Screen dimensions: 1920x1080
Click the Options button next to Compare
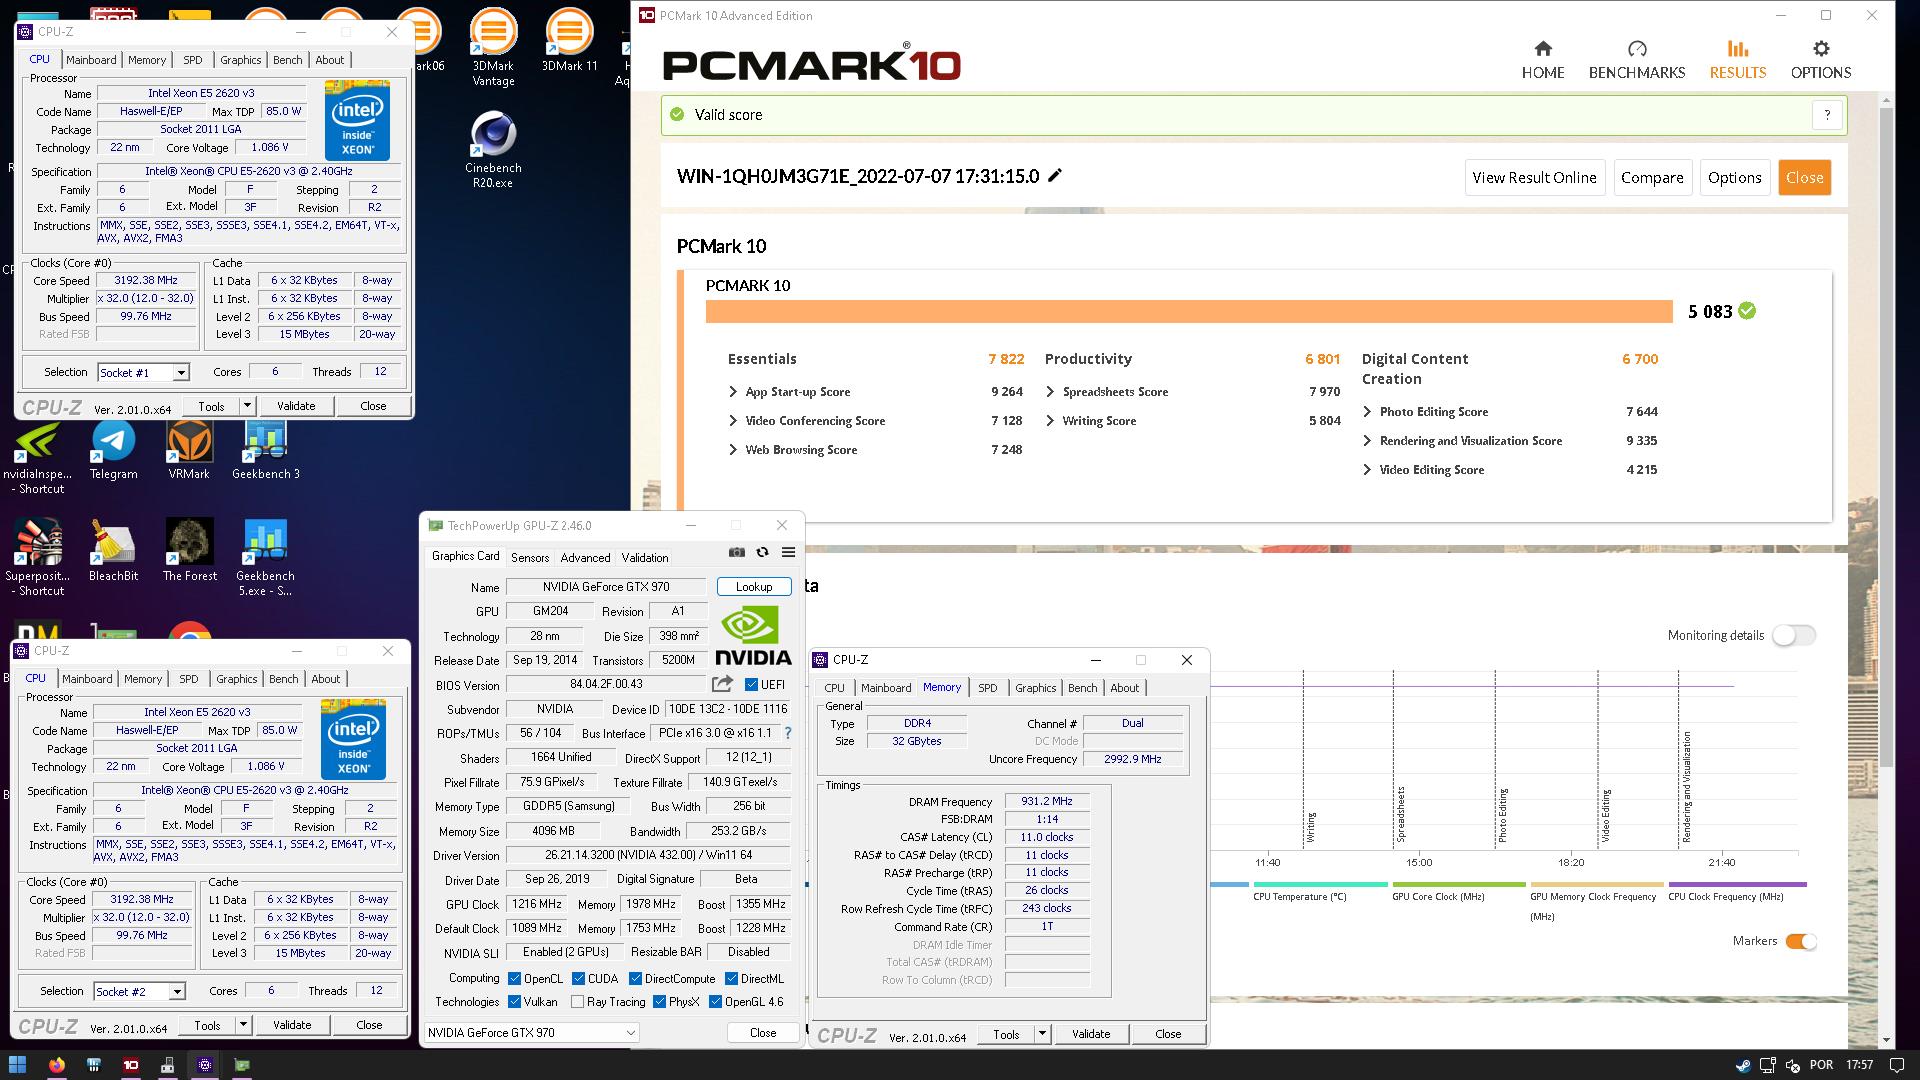click(x=1734, y=177)
